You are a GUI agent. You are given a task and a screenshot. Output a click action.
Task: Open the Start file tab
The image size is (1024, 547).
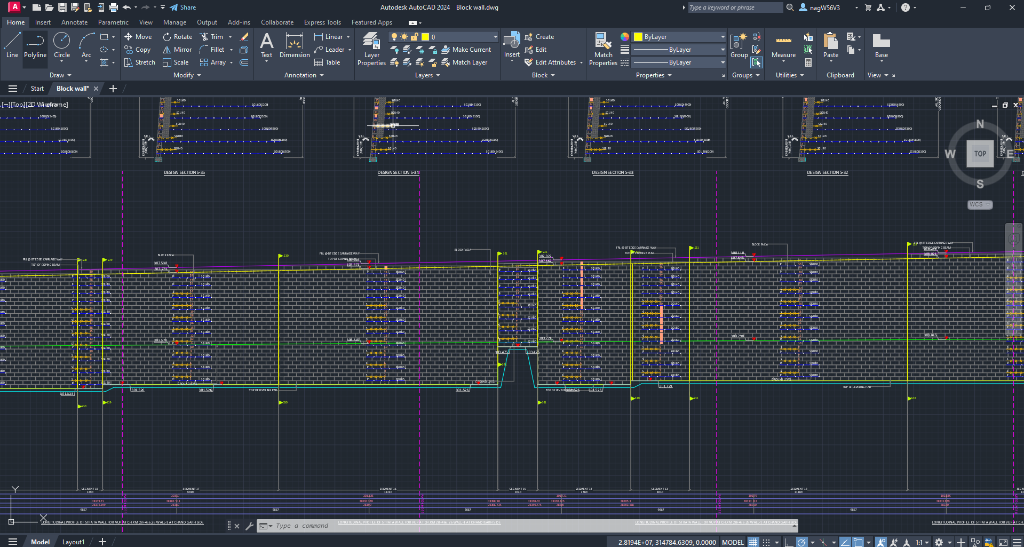click(37, 88)
